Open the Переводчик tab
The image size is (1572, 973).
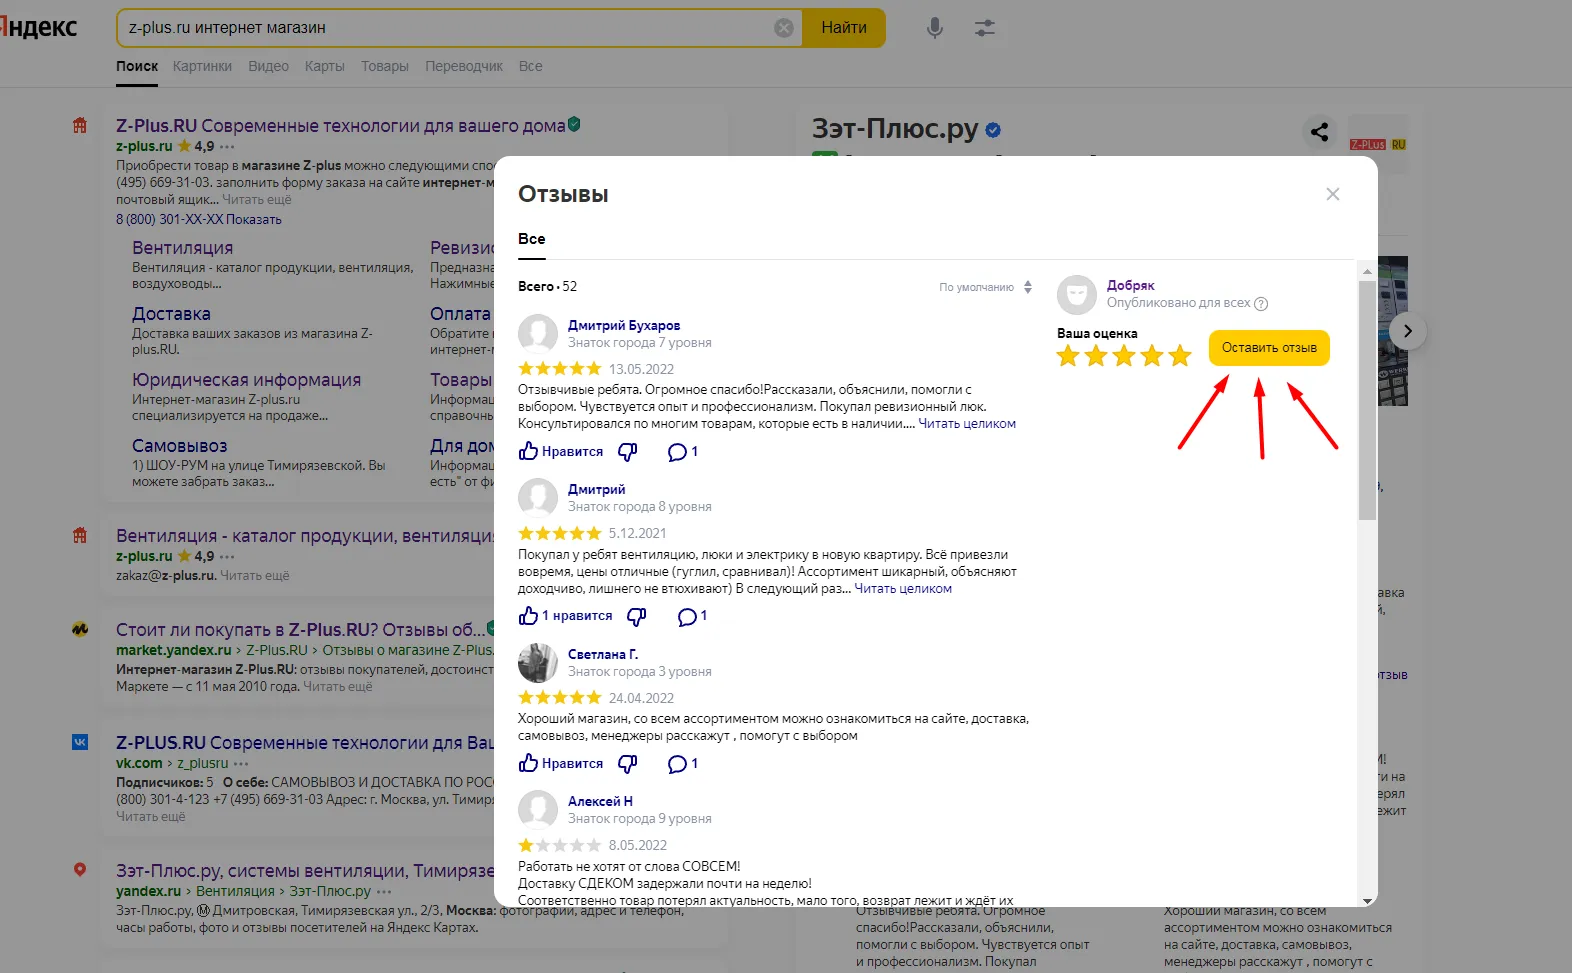pos(464,66)
